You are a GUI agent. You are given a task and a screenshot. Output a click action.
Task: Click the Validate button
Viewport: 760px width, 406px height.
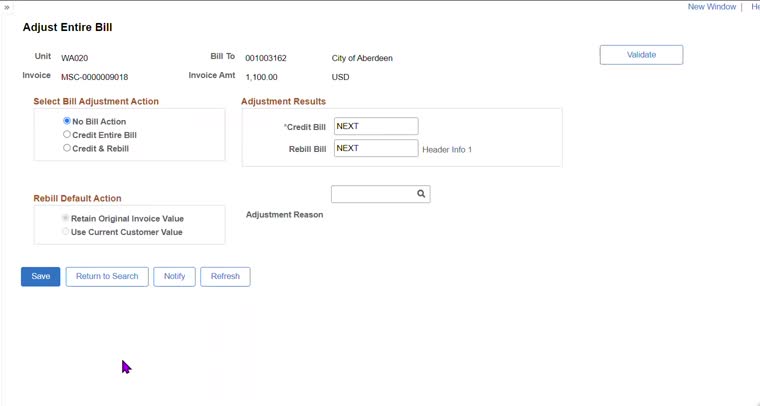click(641, 55)
